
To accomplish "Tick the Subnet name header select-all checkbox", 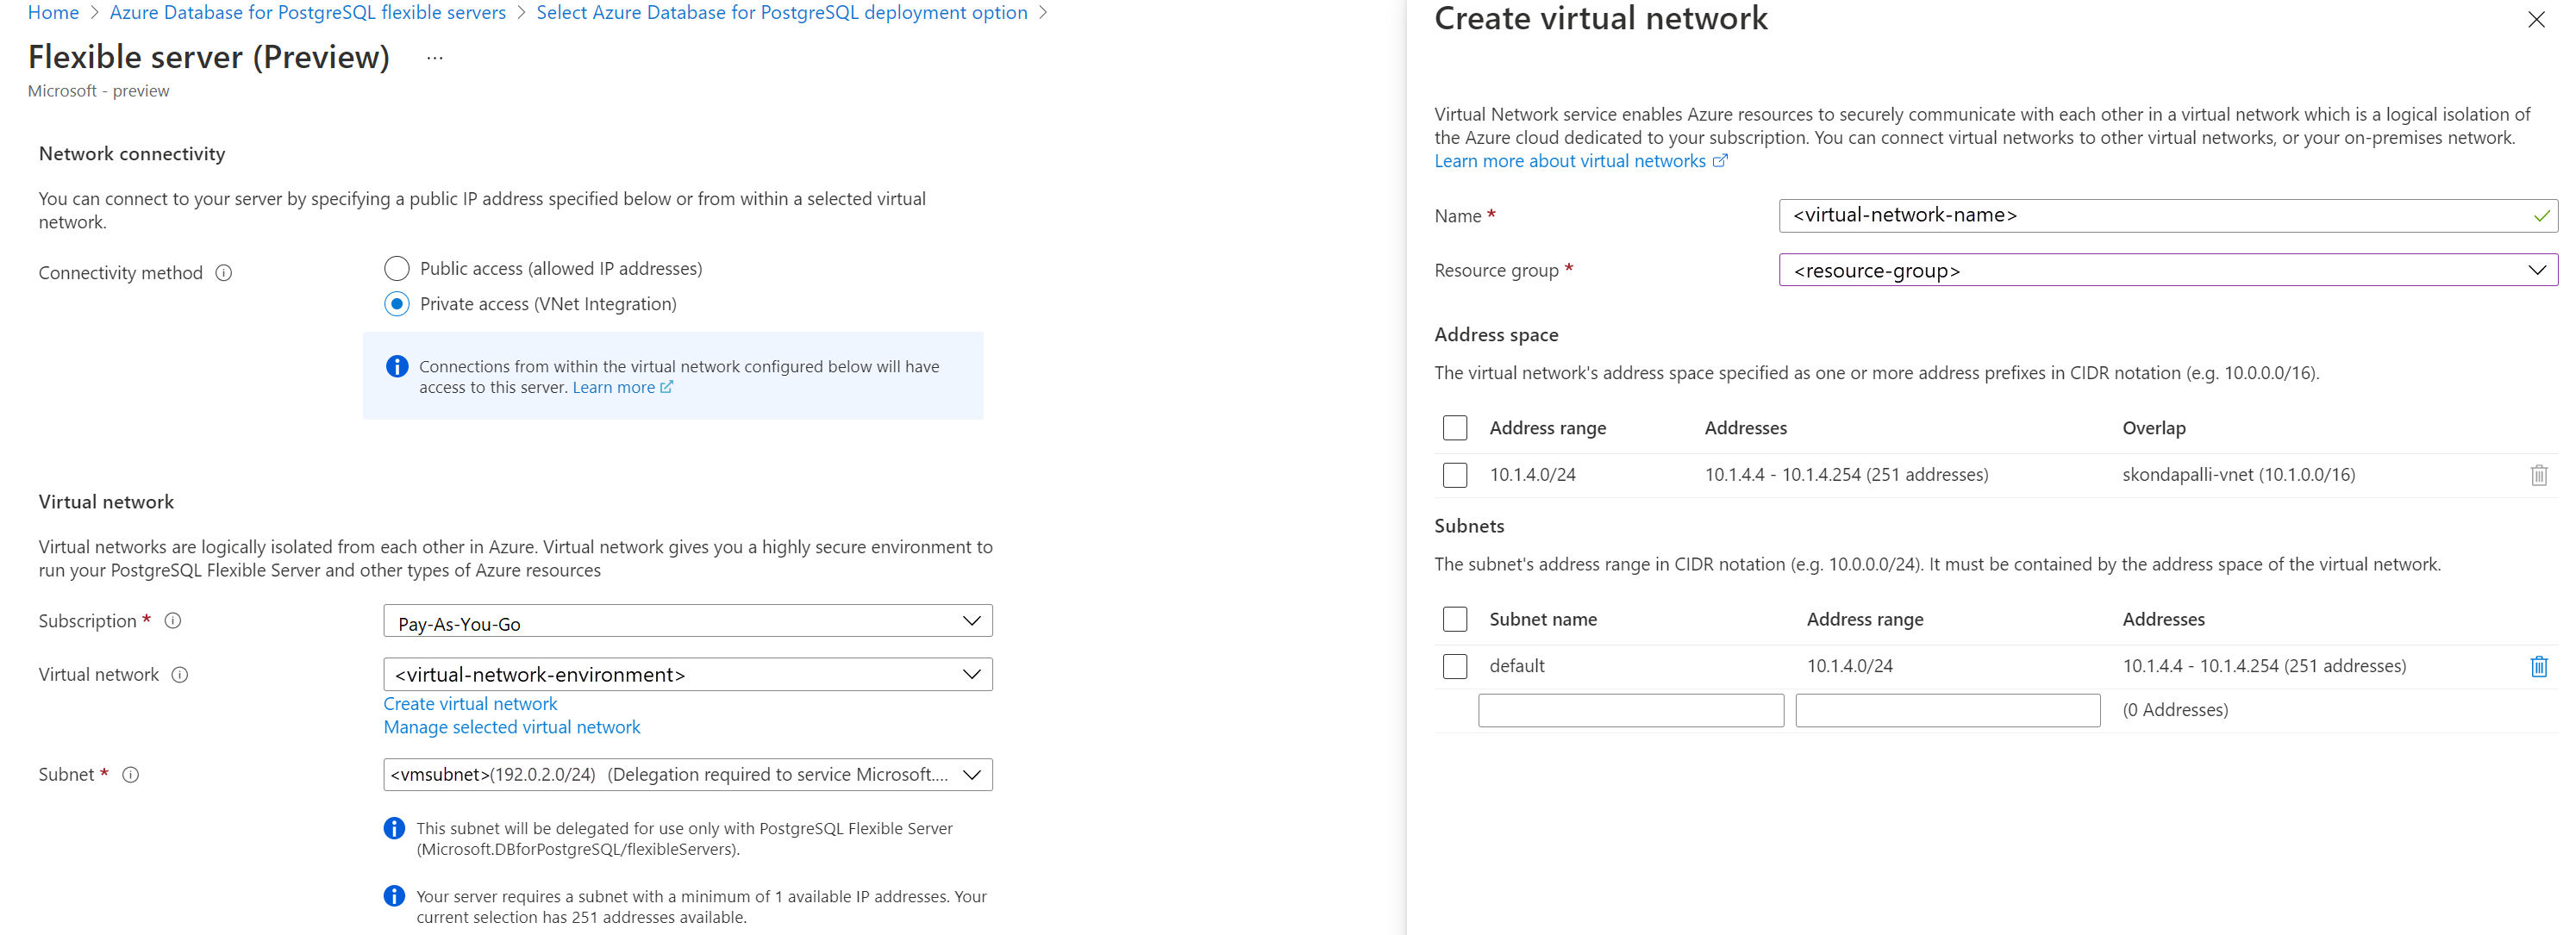I will point(1455,620).
